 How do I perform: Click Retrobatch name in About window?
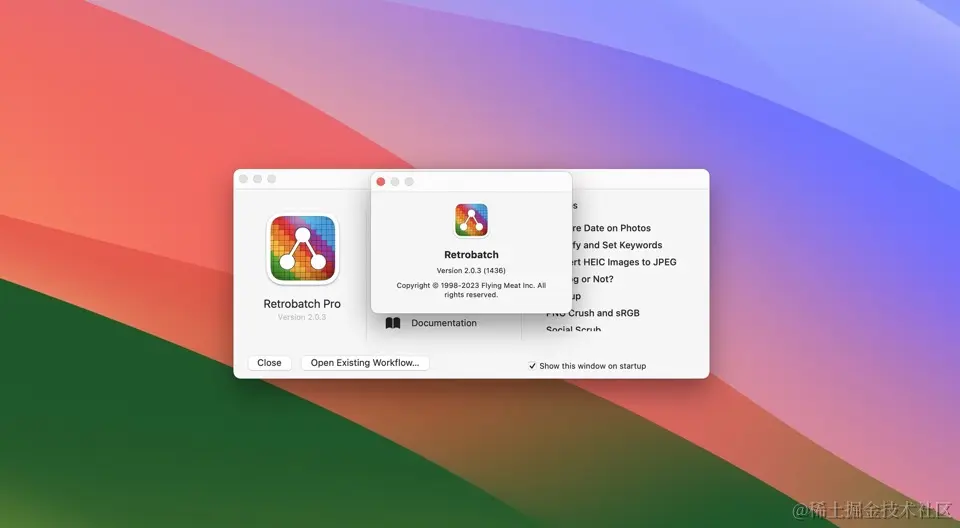point(471,255)
